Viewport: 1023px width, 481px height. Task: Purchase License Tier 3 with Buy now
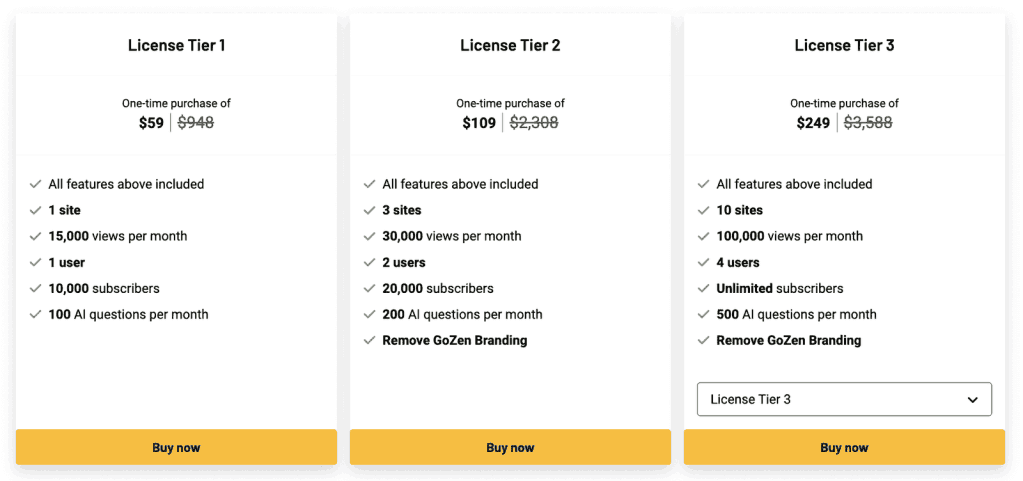(x=844, y=448)
